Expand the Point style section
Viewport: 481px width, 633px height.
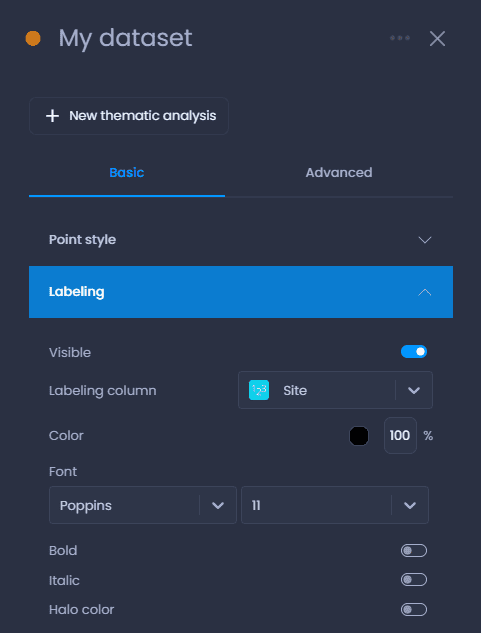pyautogui.click(x=241, y=240)
